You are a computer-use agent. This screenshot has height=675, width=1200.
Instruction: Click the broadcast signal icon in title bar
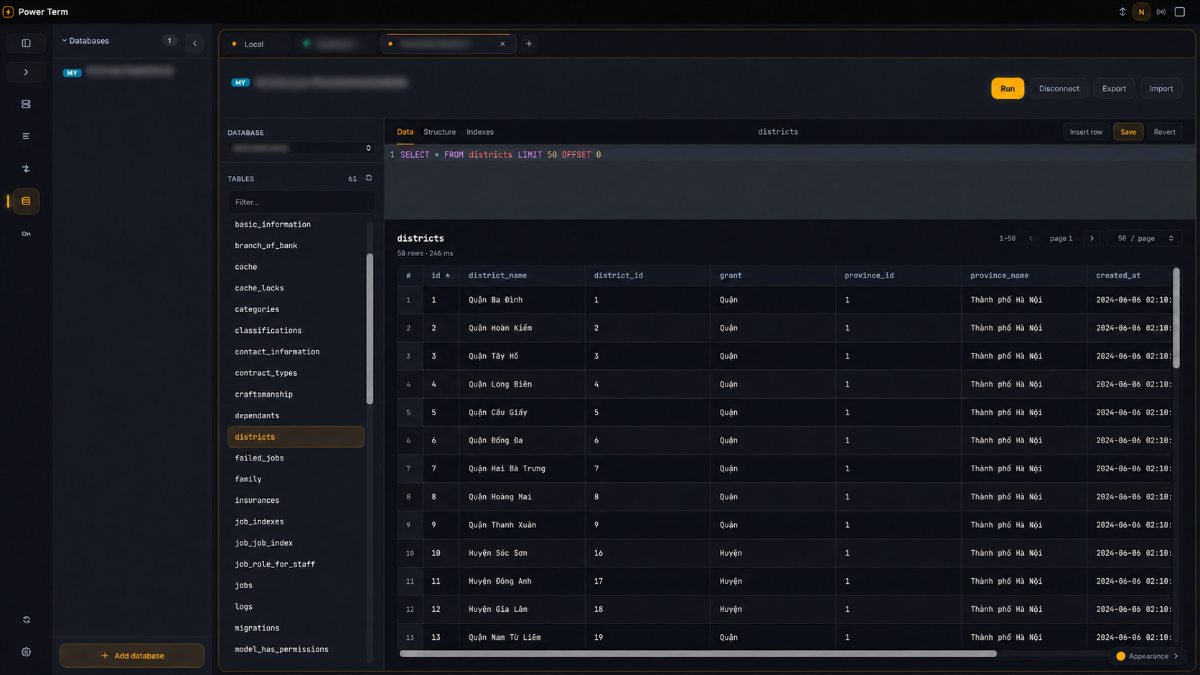1161,12
